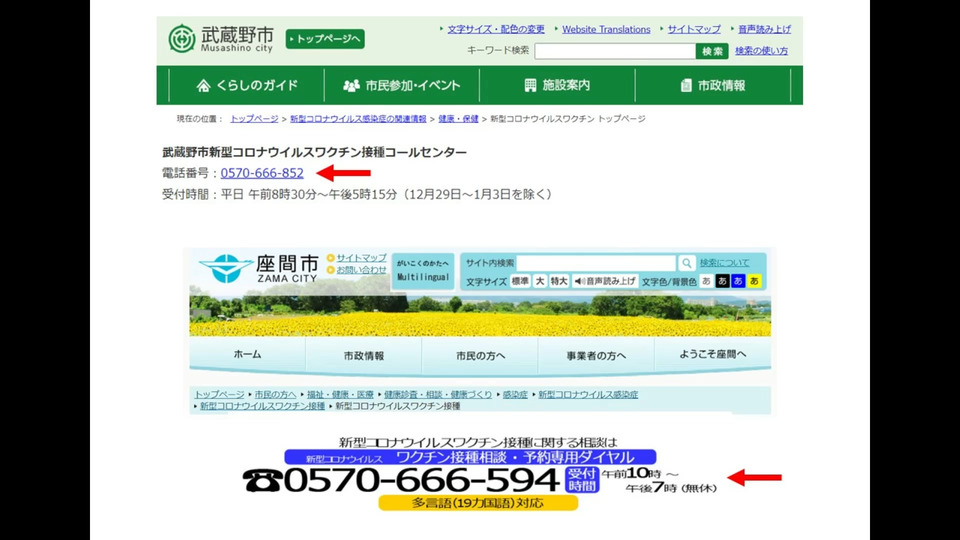Click breadcrumb 新型コロナウイルス感染症 link
This screenshot has width=960, height=540.
coord(588,394)
